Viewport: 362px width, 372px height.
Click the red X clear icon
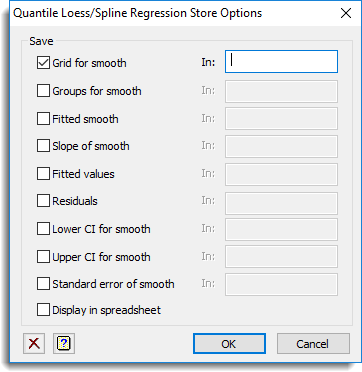click(34, 343)
